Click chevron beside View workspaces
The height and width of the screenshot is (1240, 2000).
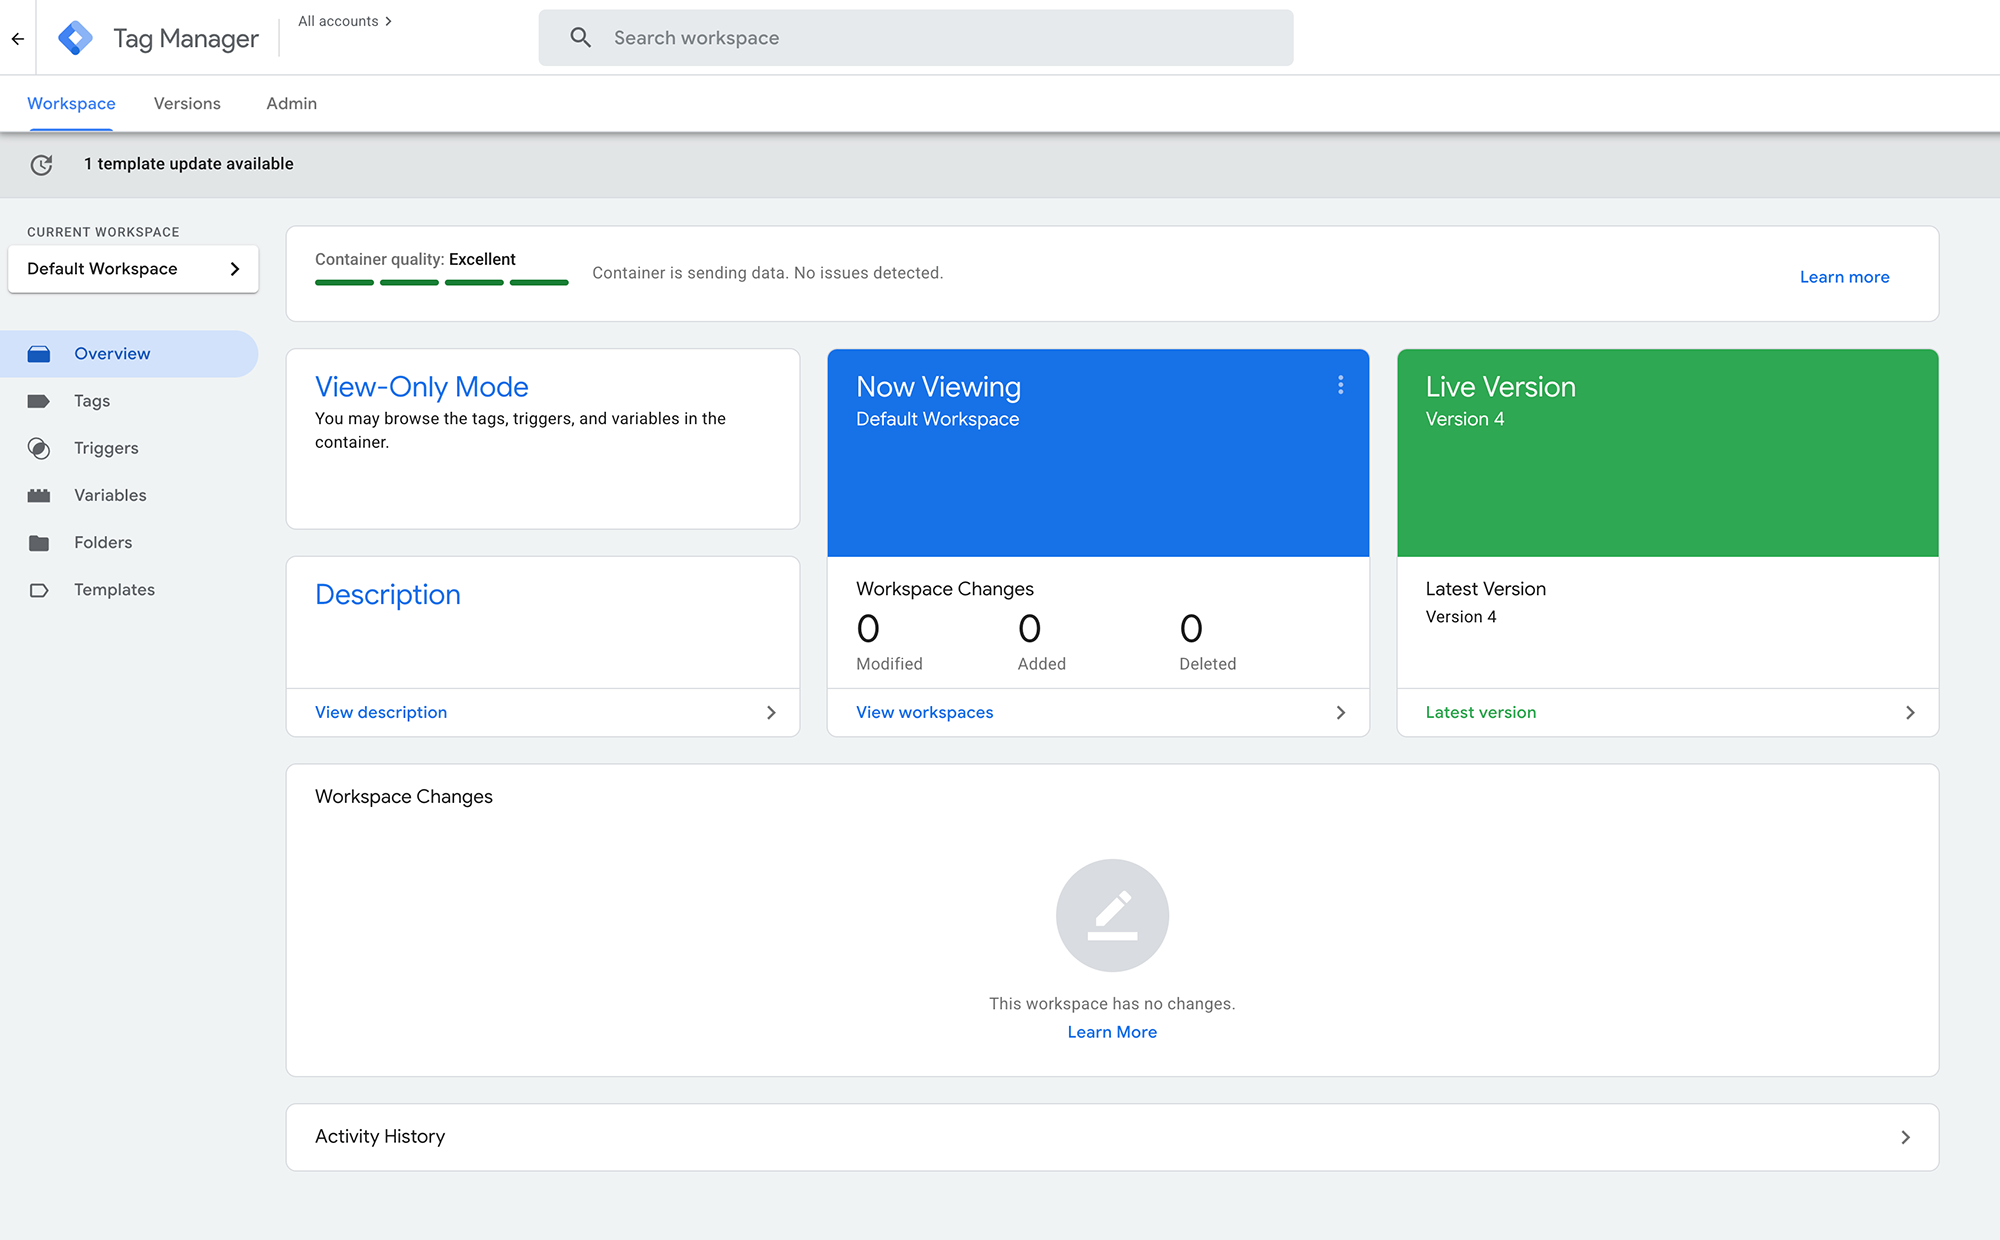(1341, 713)
